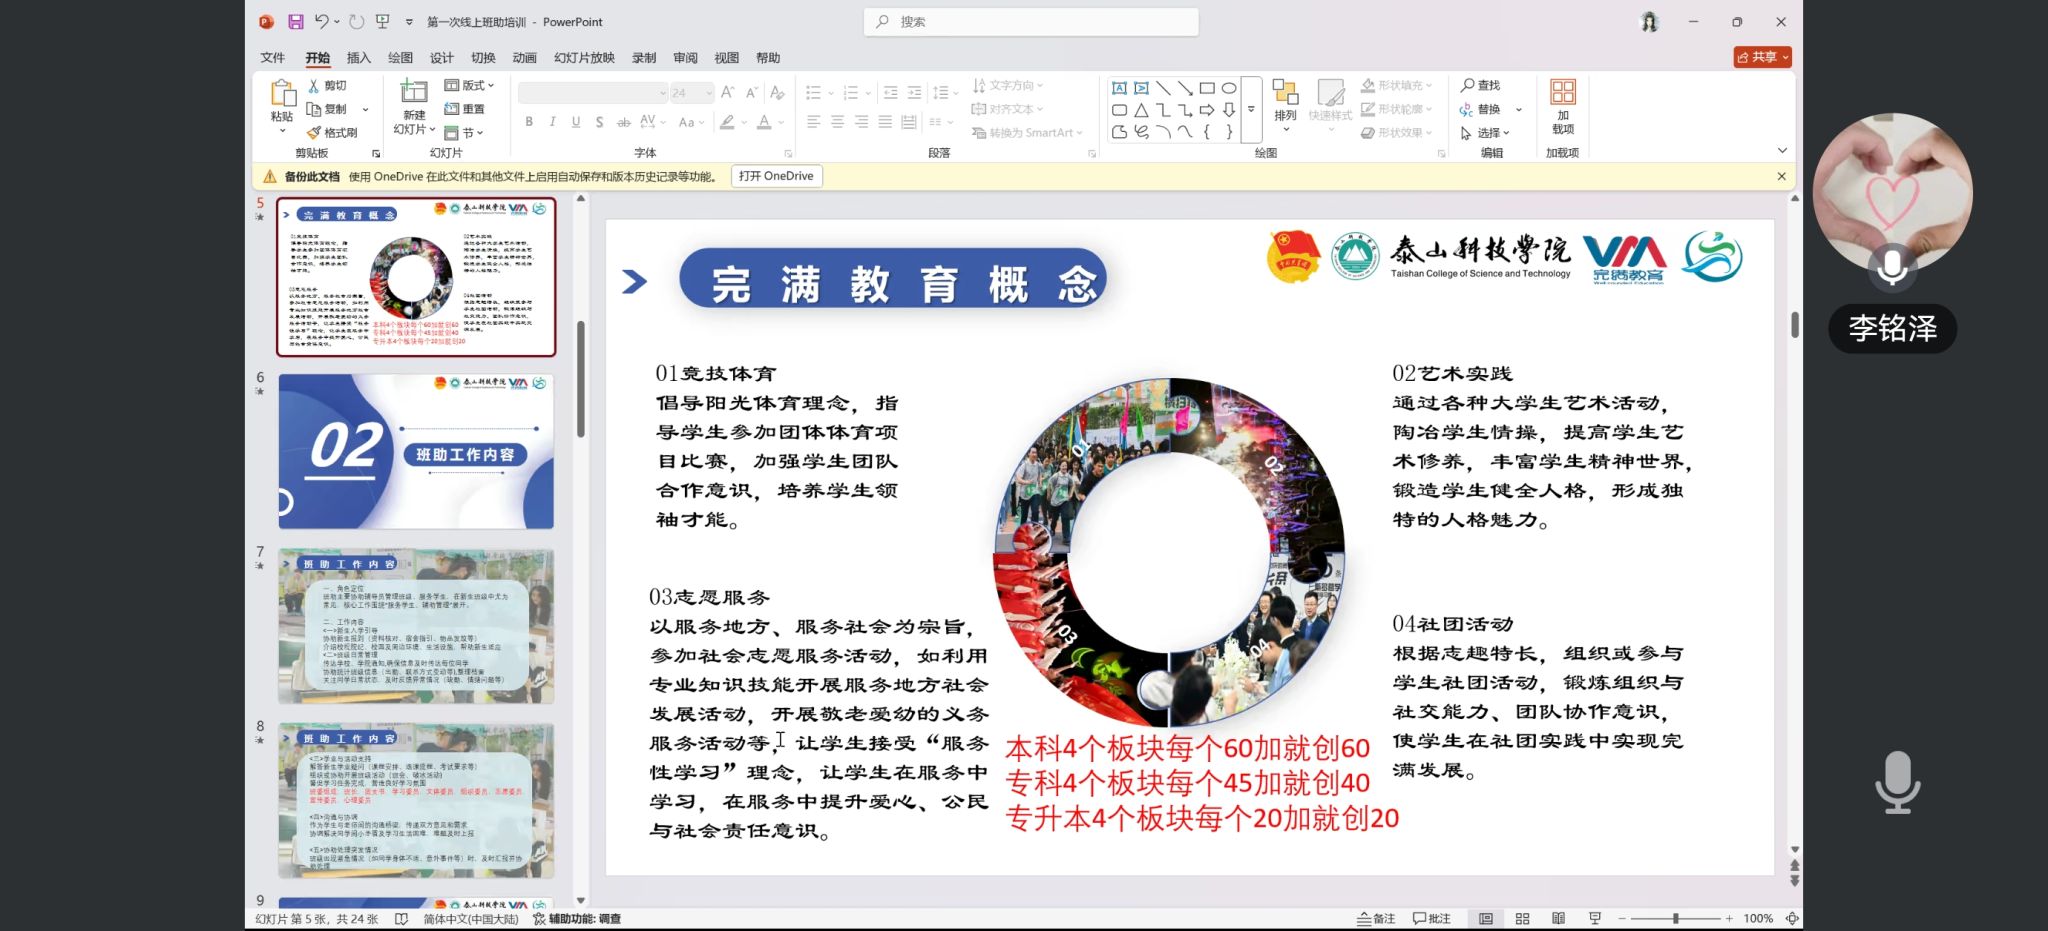Click the 打开 OneDrive button
This screenshot has width=2048, height=931.
click(x=776, y=176)
